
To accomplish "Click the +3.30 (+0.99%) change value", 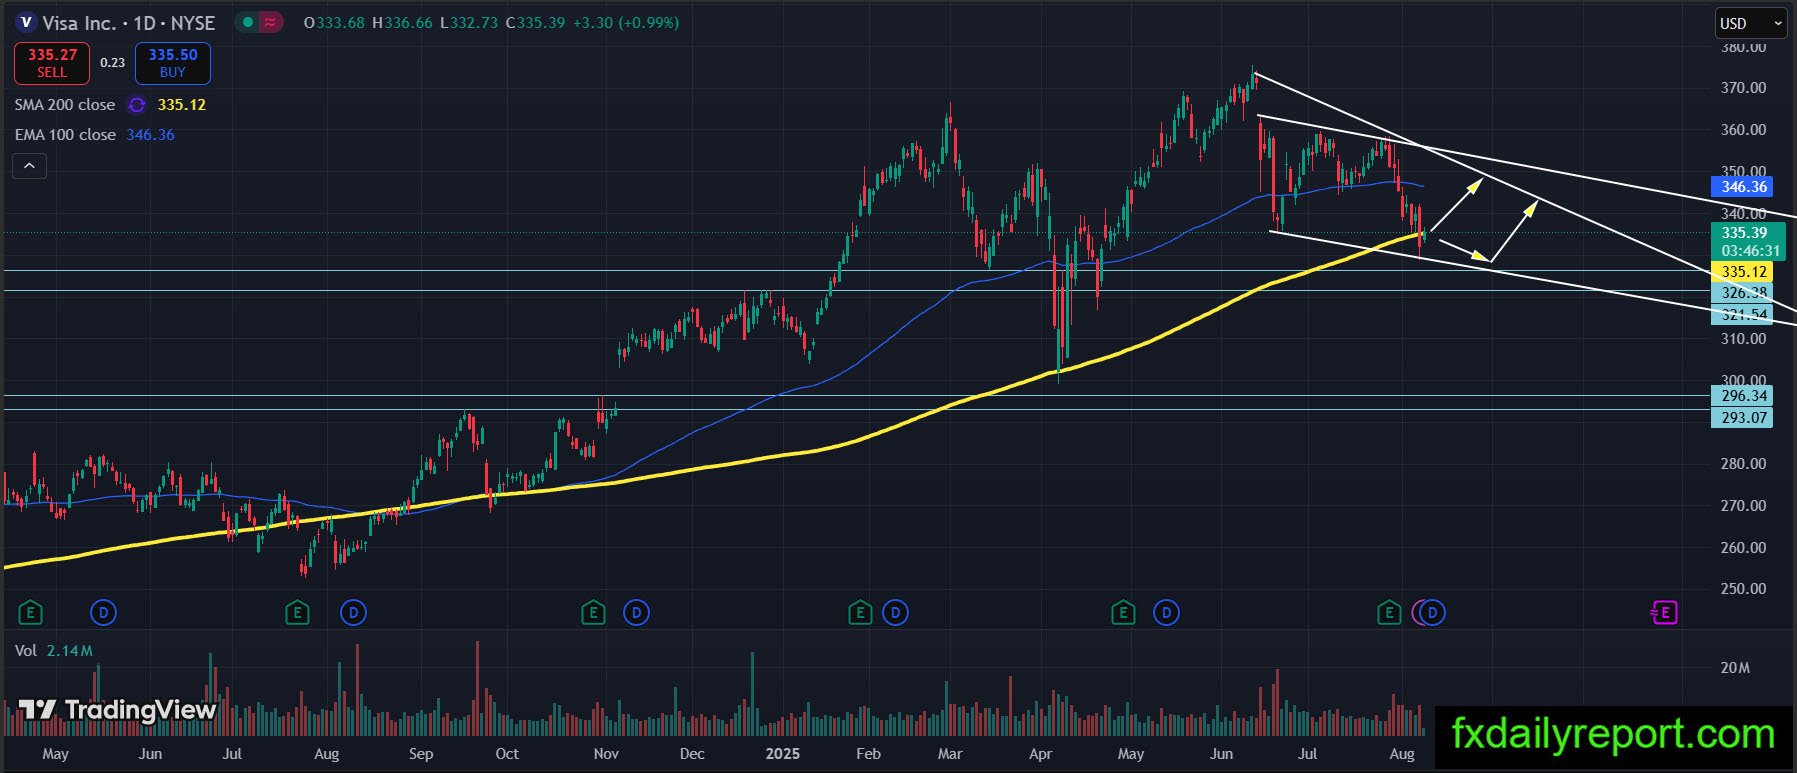I will 626,22.
